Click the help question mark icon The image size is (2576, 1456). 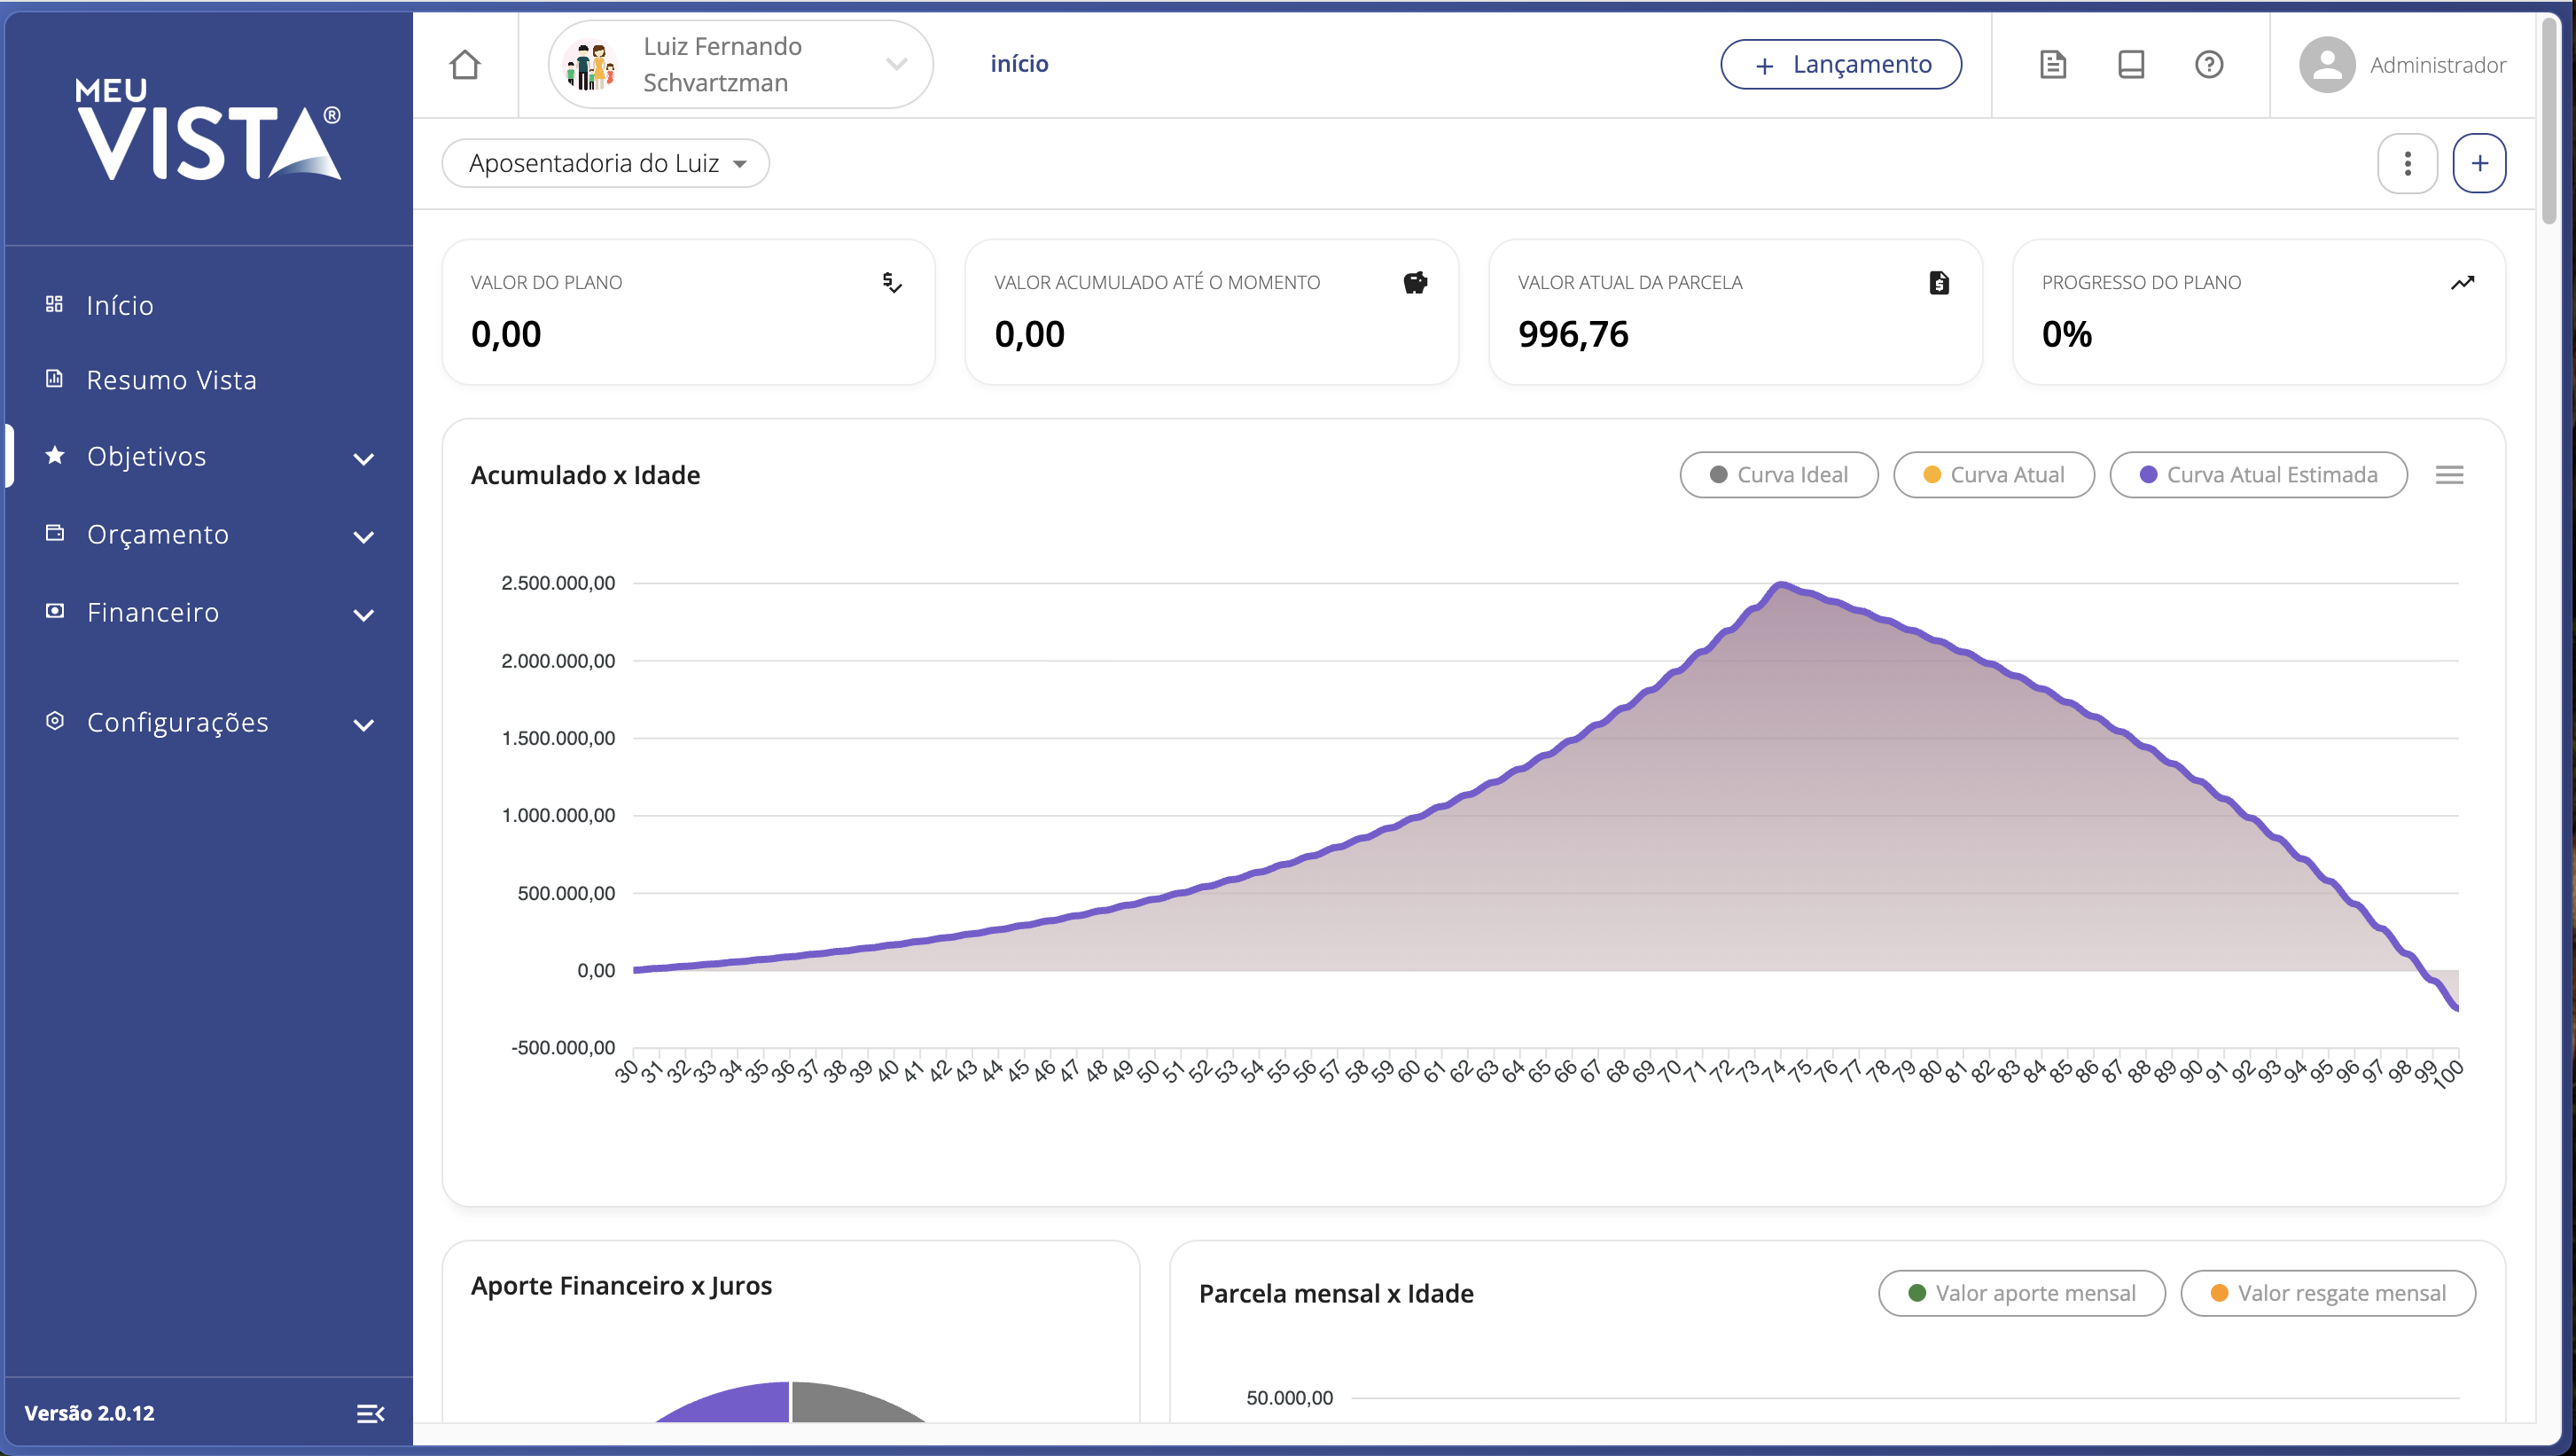[x=2209, y=65]
